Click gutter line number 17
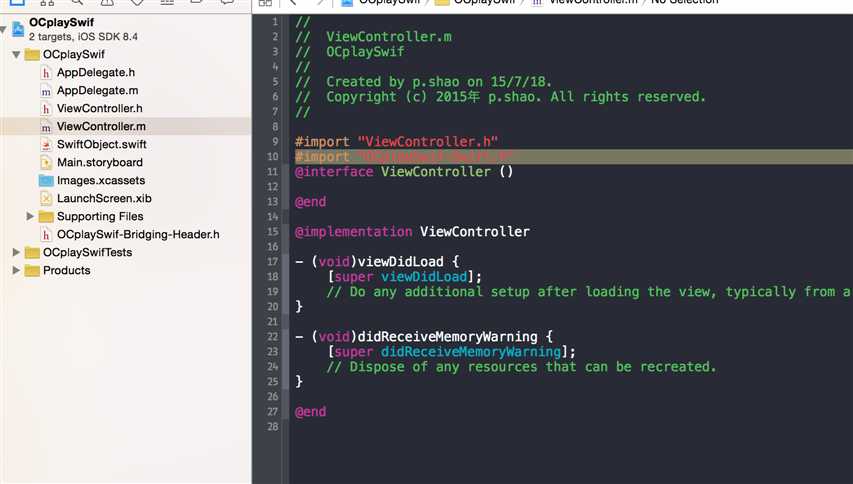 coord(273,262)
